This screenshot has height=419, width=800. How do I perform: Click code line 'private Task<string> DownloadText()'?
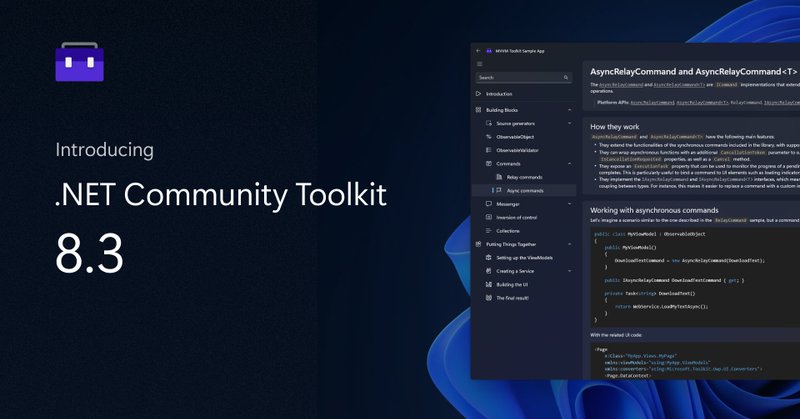click(649, 293)
